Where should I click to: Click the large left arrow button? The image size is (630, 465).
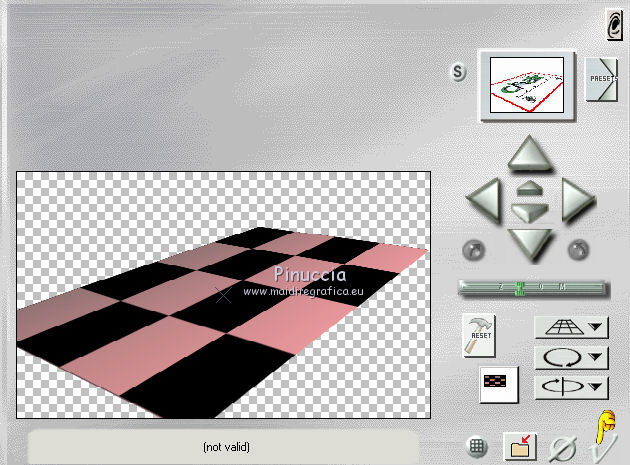point(484,200)
